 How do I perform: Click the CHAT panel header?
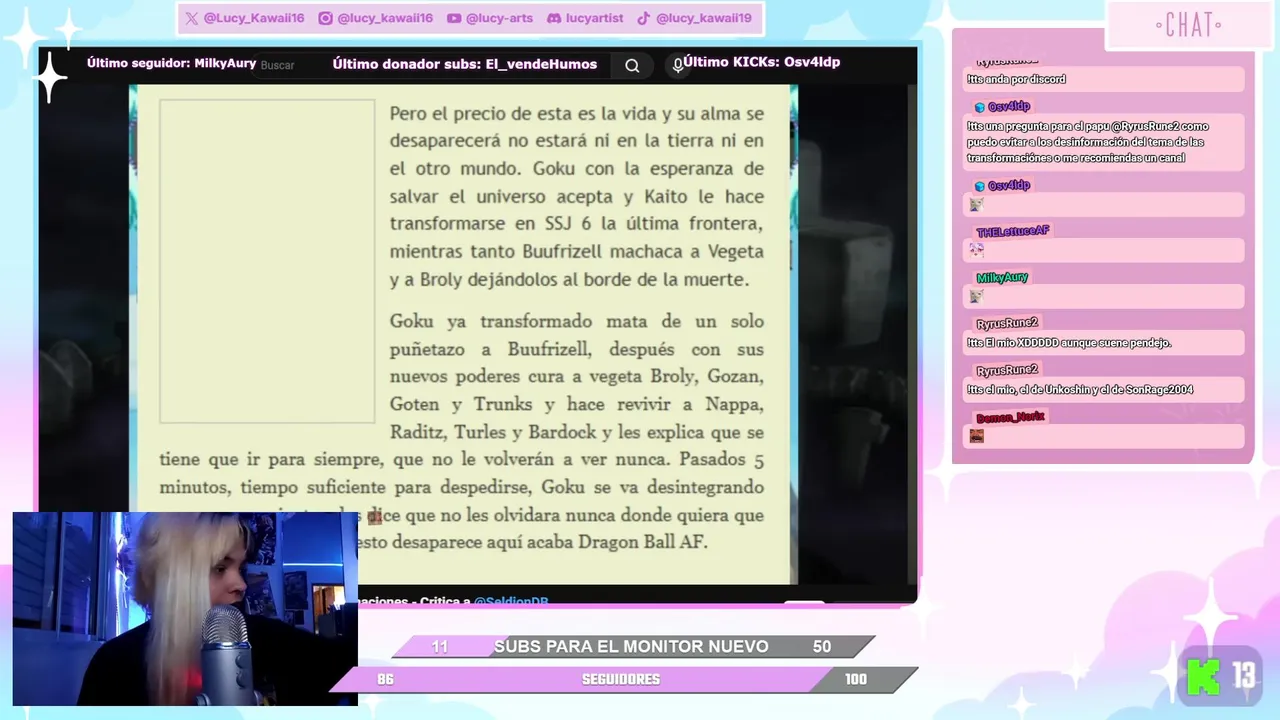[x=1188, y=25]
